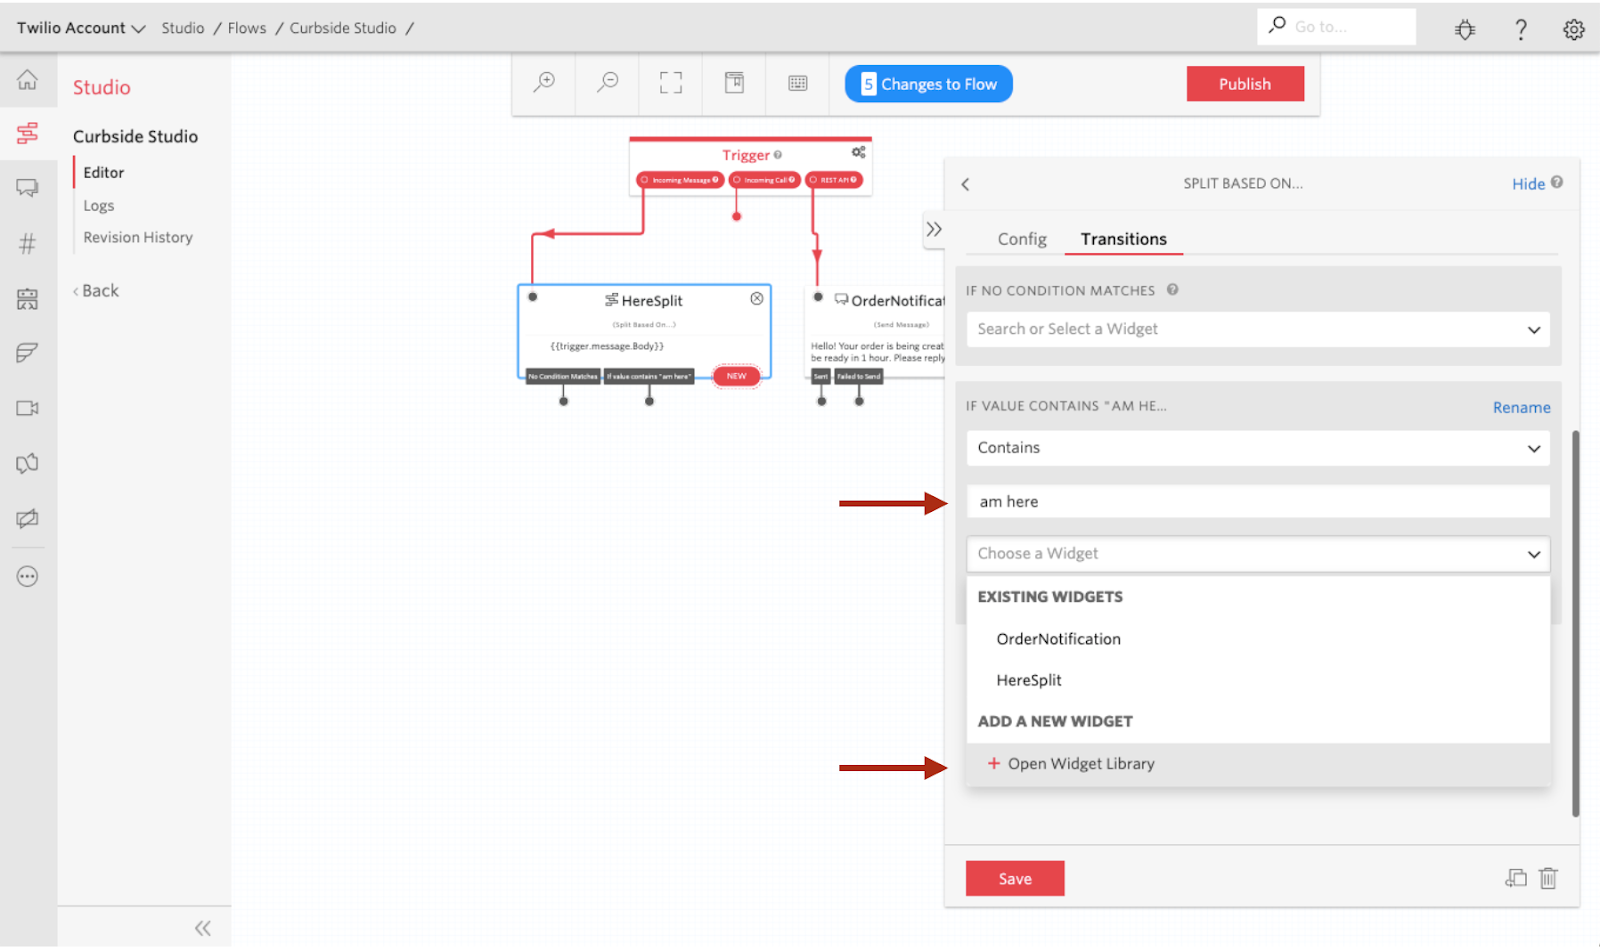This screenshot has width=1600, height=951.
Task: Open the Search or Select a Widget dropdown
Action: pyautogui.click(x=1258, y=329)
